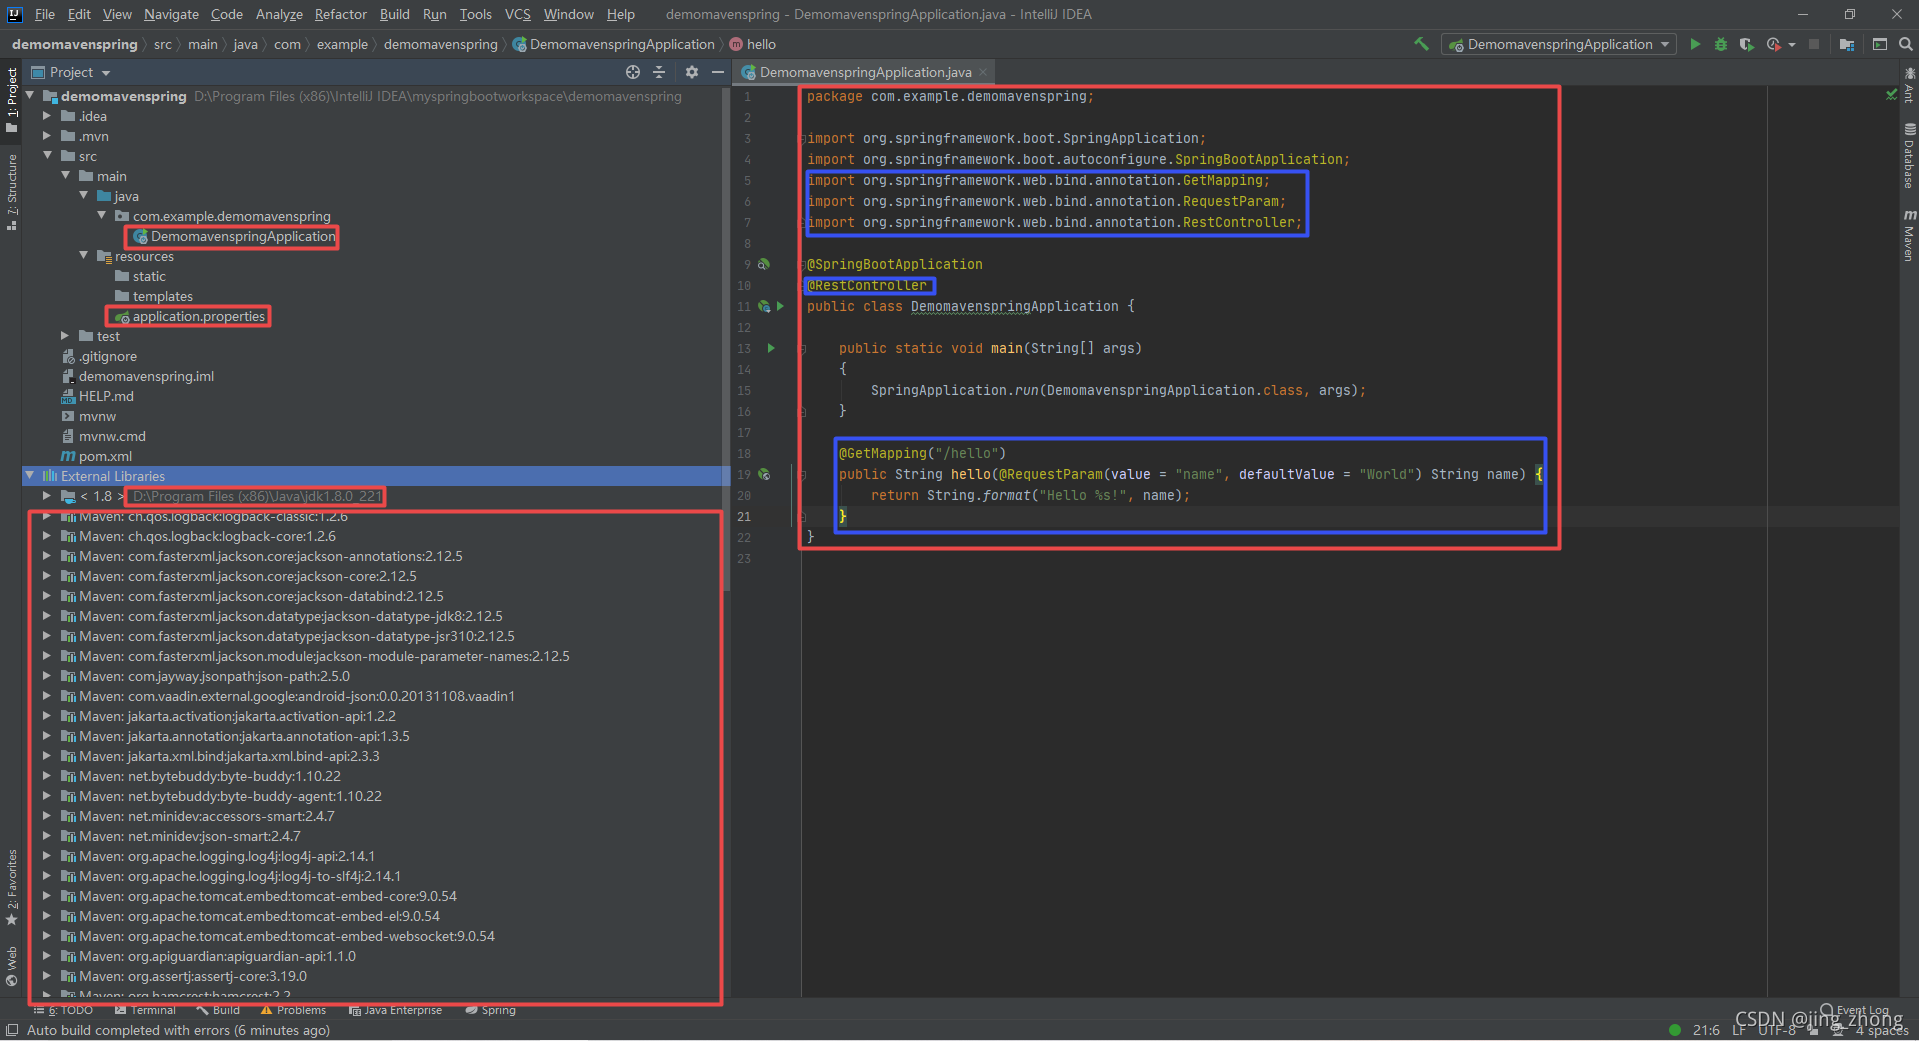The image size is (1919, 1041).
Task: Select DemomavenspringApplication class in project tree
Action: 243,236
